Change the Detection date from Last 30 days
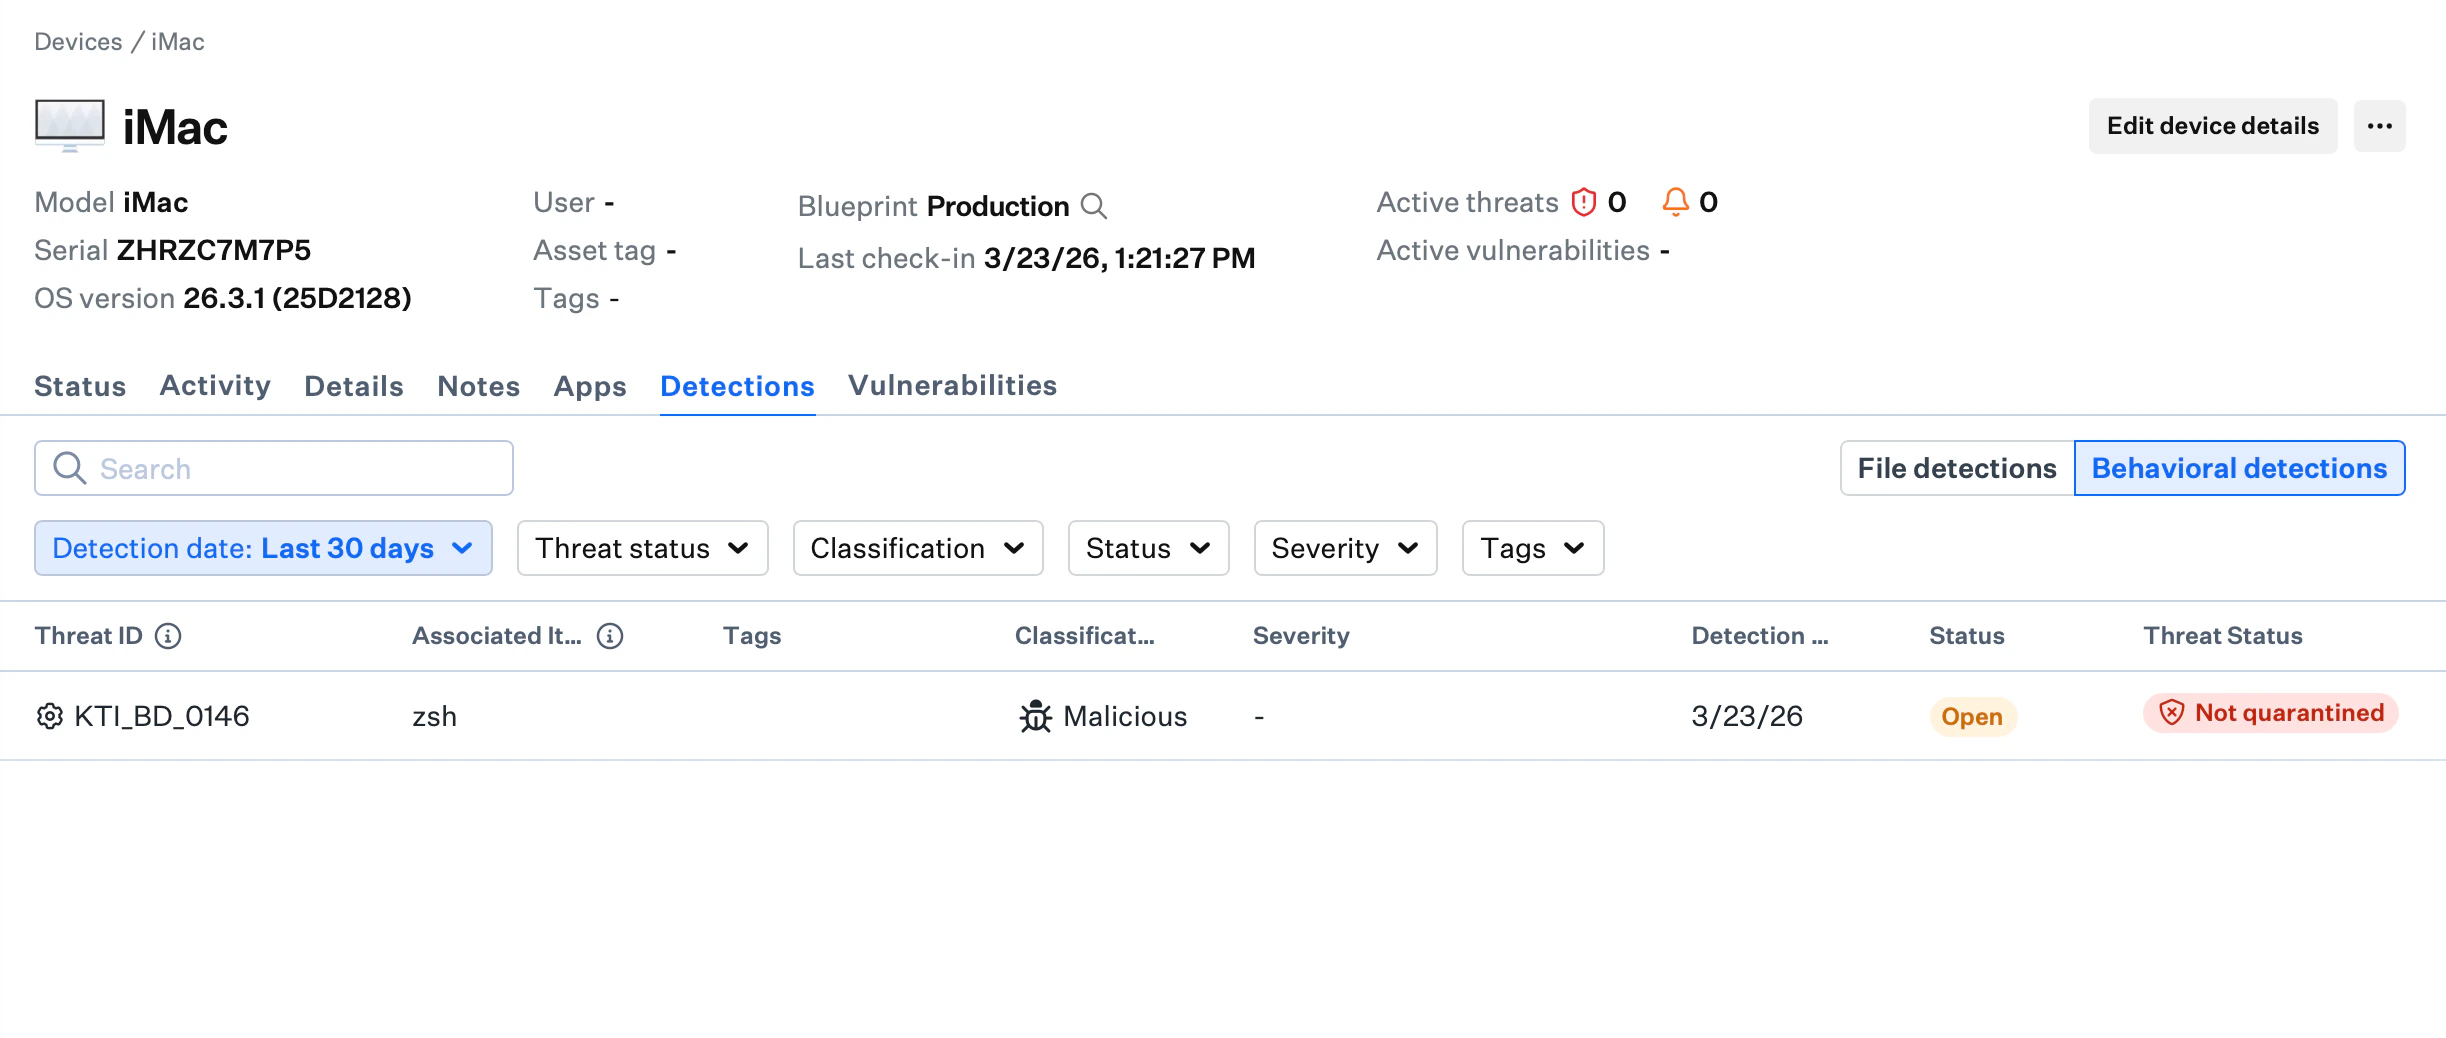 coord(263,548)
